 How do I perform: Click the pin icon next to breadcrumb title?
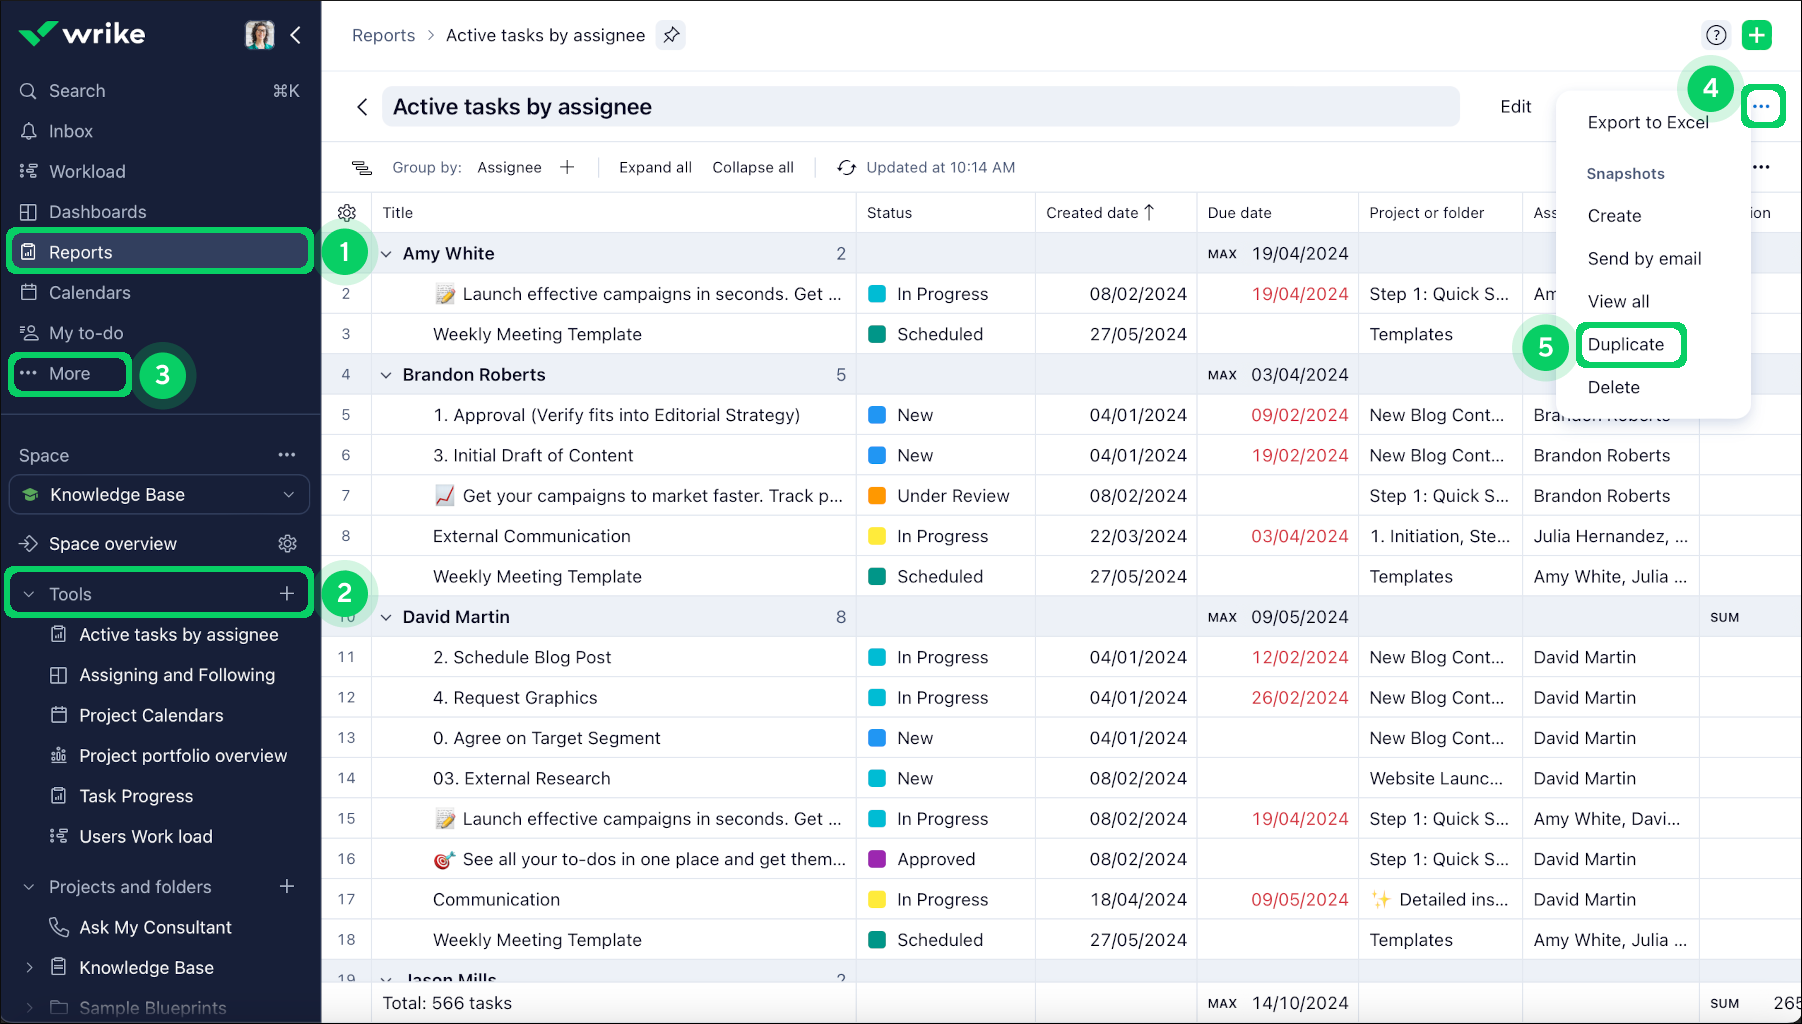671,35
